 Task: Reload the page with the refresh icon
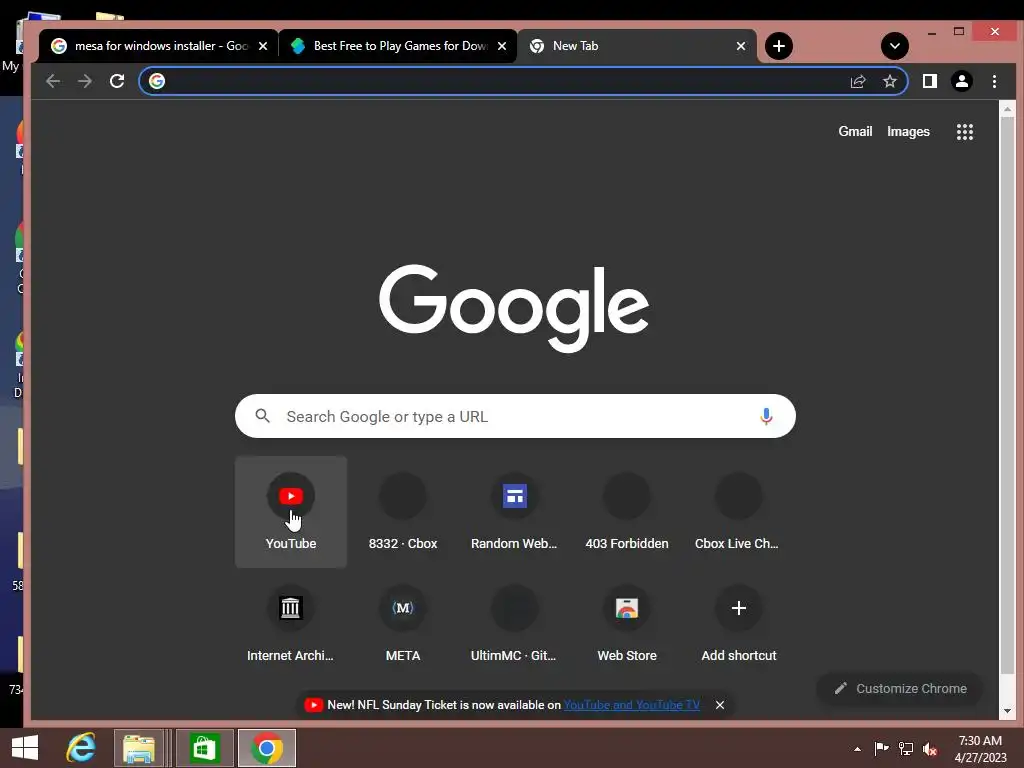pos(117,81)
